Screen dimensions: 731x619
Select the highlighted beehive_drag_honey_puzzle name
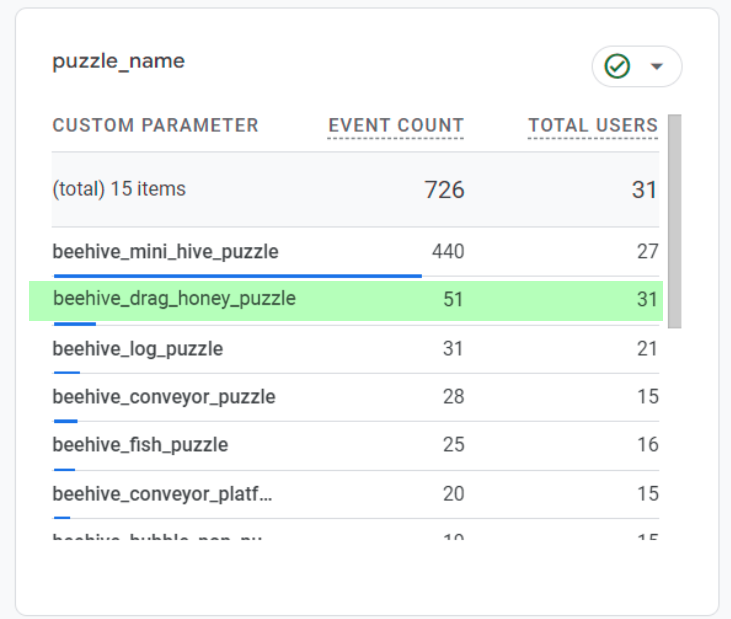point(174,298)
